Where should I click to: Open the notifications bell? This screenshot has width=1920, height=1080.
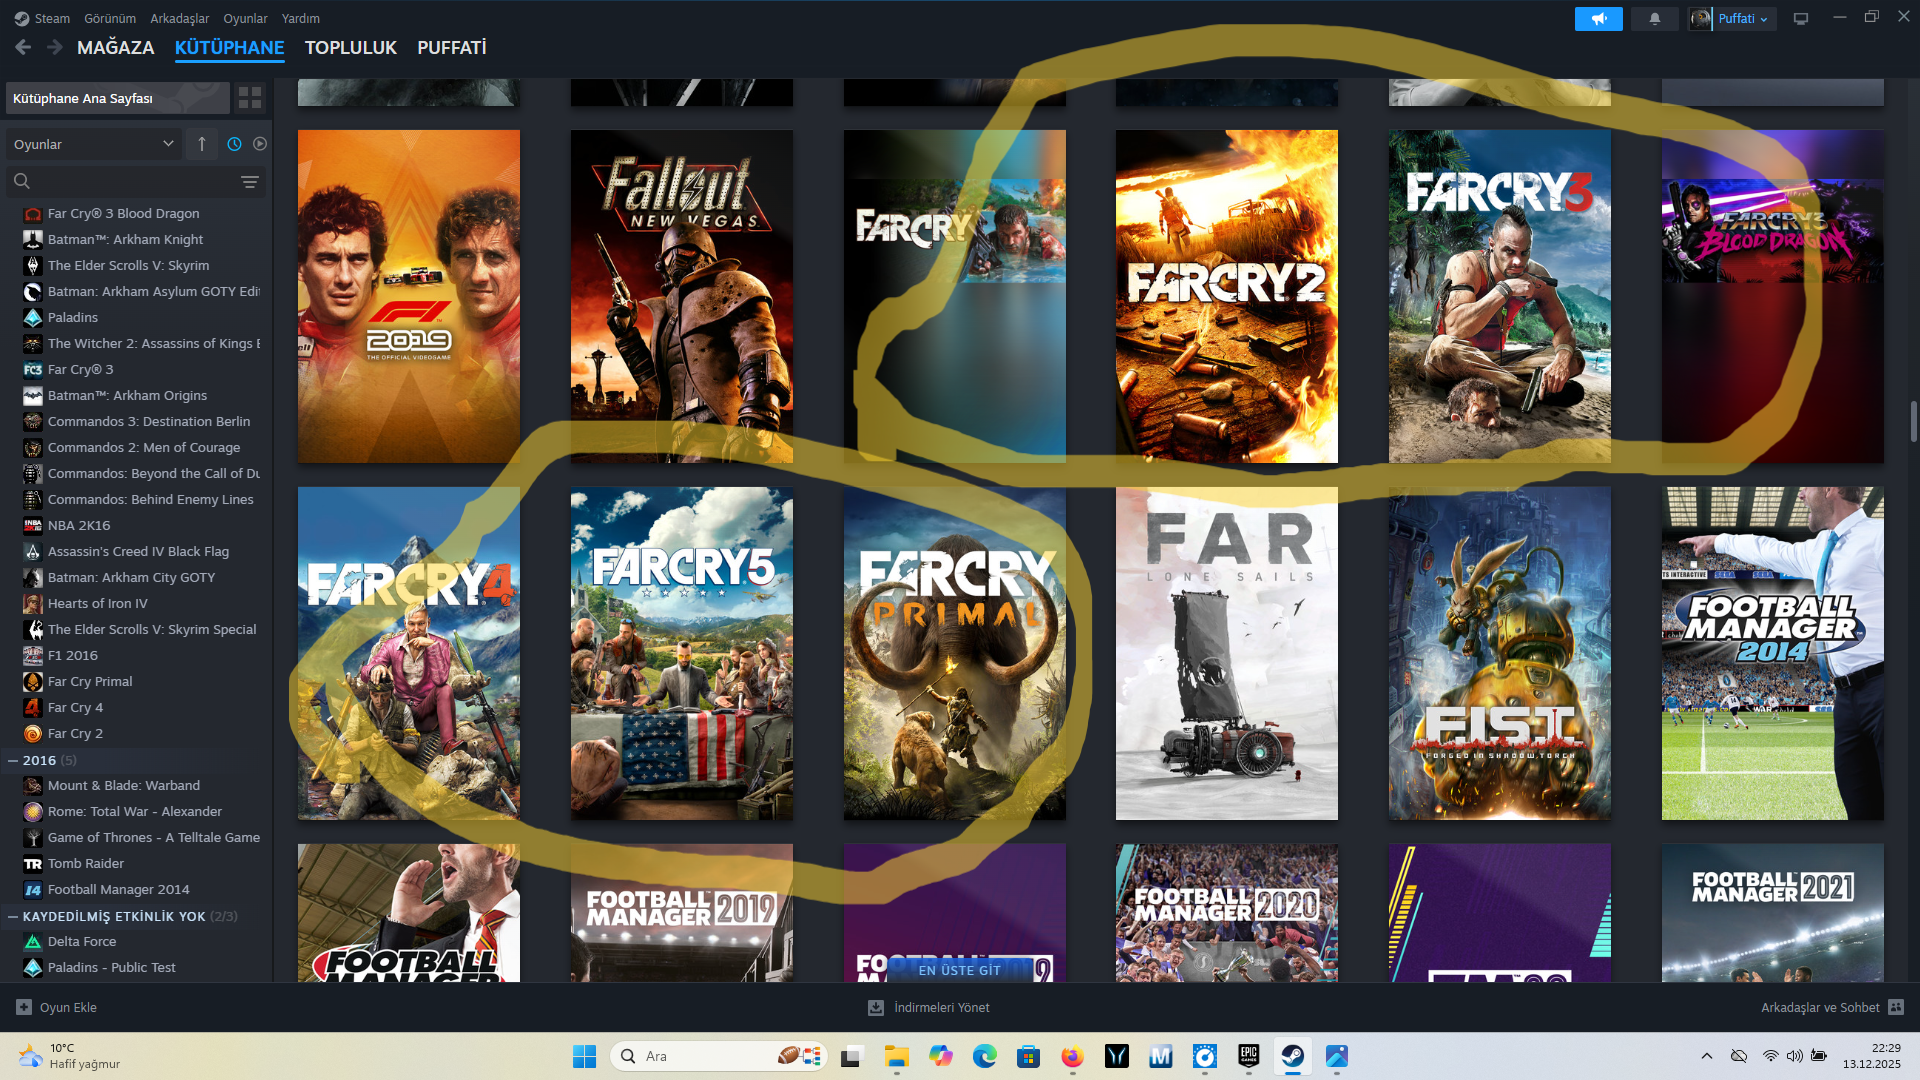tap(1655, 19)
